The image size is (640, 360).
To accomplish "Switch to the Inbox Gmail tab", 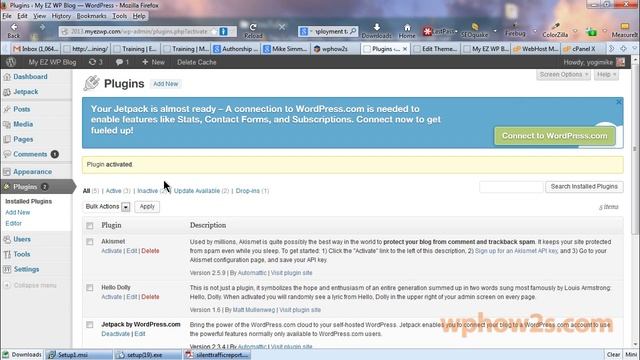I will [36, 49].
